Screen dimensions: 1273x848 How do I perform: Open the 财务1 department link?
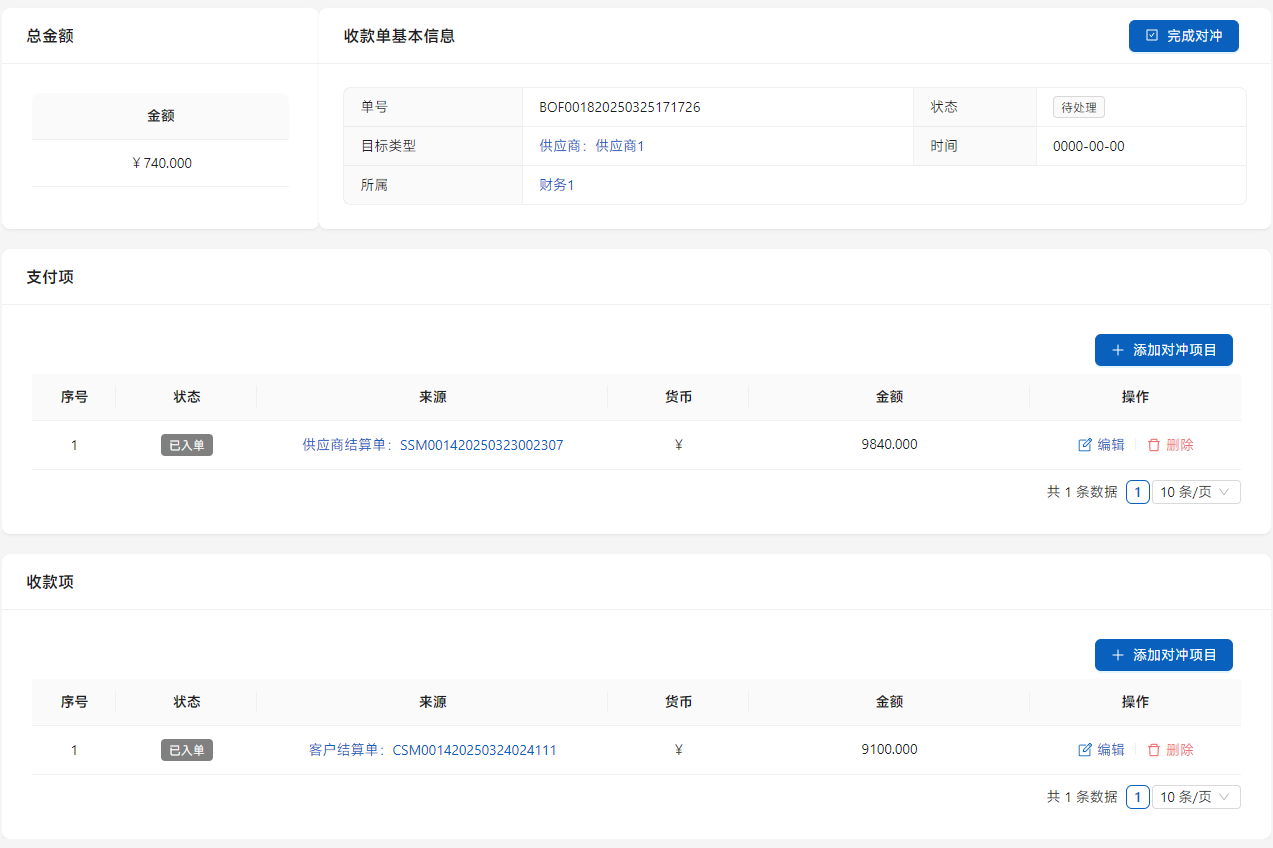pyautogui.click(x=556, y=185)
